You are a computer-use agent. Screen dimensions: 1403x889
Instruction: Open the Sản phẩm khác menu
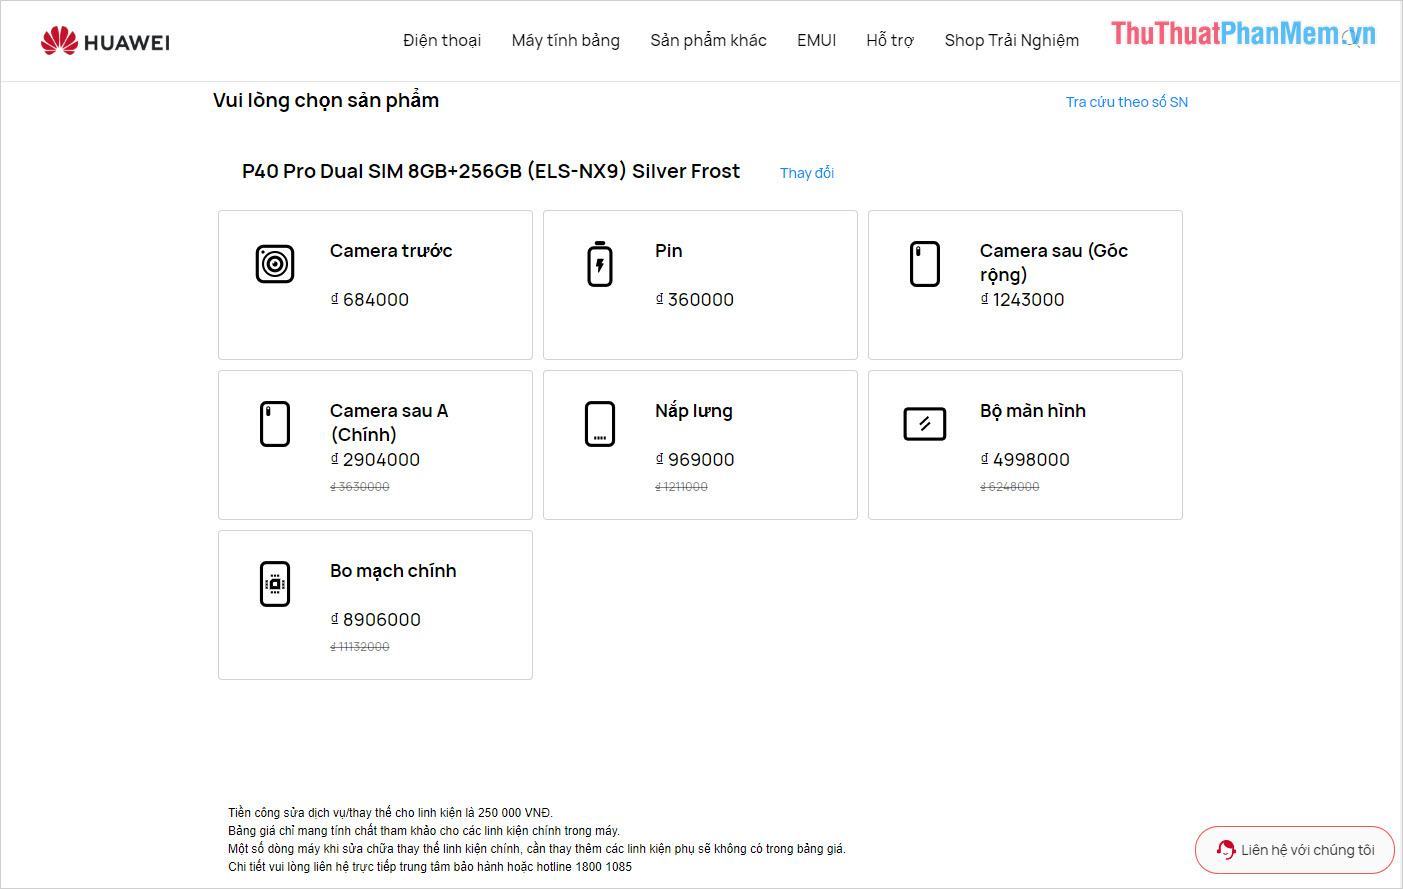(x=709, y=40)
